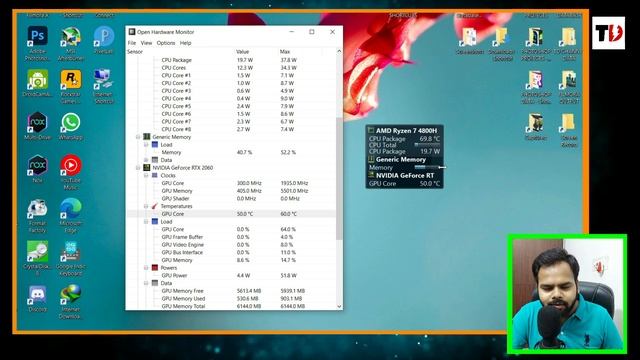This screenshot has height=360, width=640.
Task: Click the Load icon under Generic Memory
Action: click(155, 144)
